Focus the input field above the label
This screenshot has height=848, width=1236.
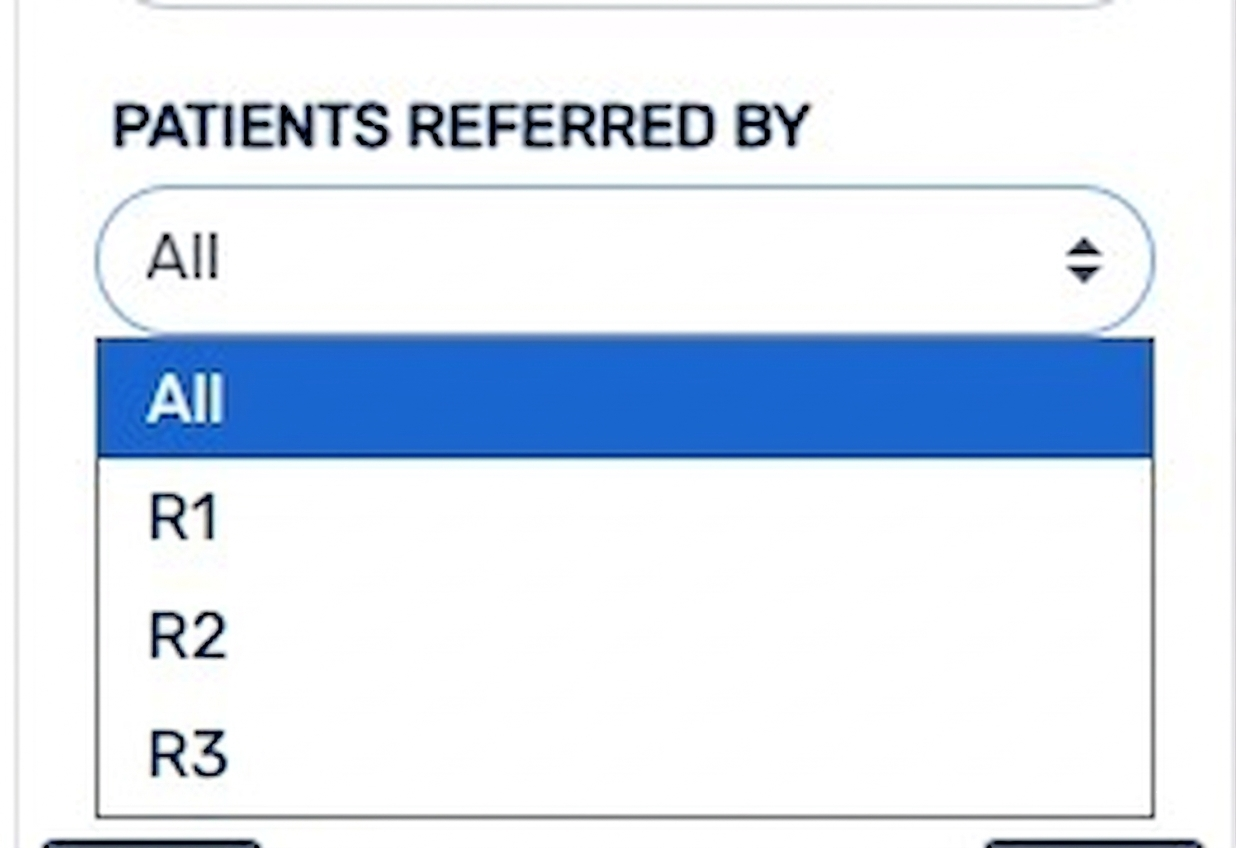(624, 3)
